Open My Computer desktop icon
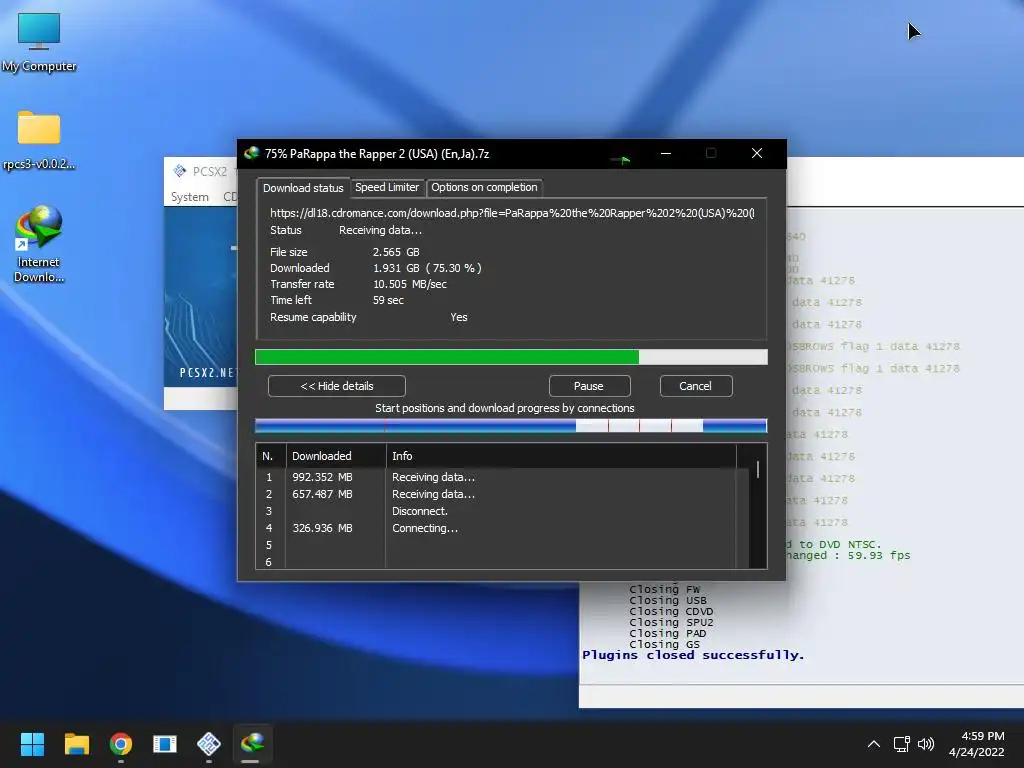Image resolution: width=1024 pixels, height=768 pixels. tap(39, 41)
